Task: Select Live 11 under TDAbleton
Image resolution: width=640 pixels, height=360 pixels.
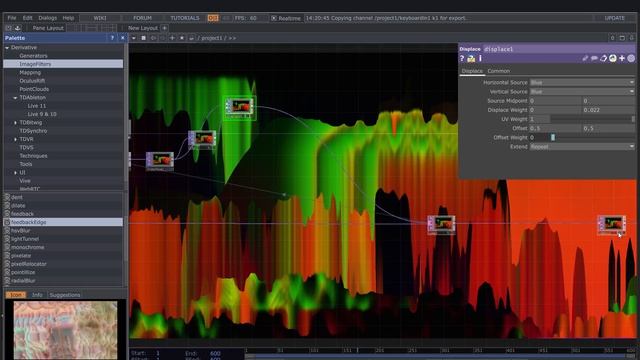Action: [x=37, y=106]
